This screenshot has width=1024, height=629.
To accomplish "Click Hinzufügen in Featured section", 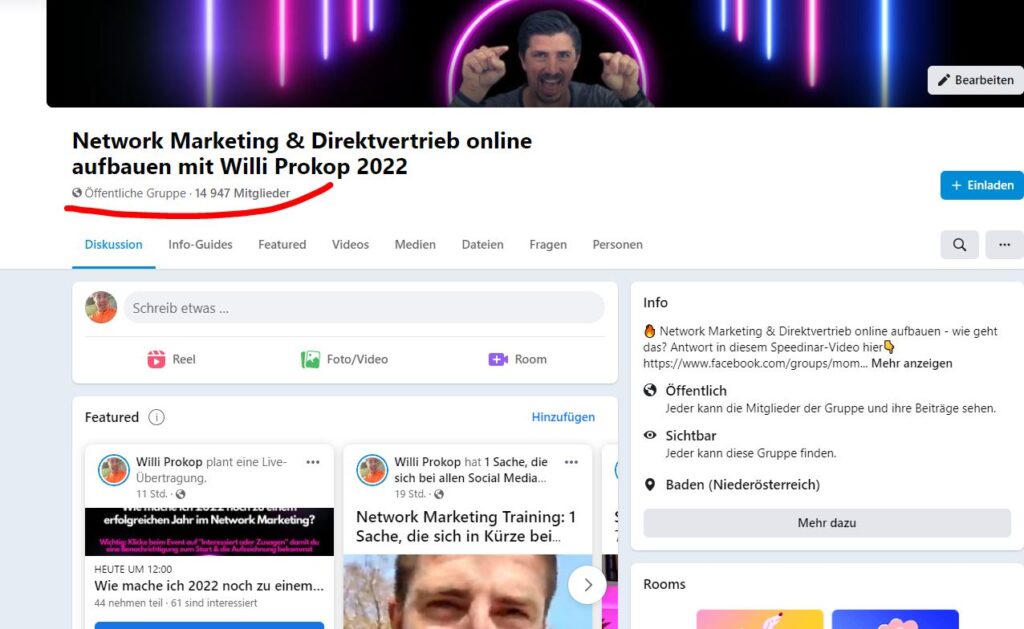I will click(x=563, y=417).
